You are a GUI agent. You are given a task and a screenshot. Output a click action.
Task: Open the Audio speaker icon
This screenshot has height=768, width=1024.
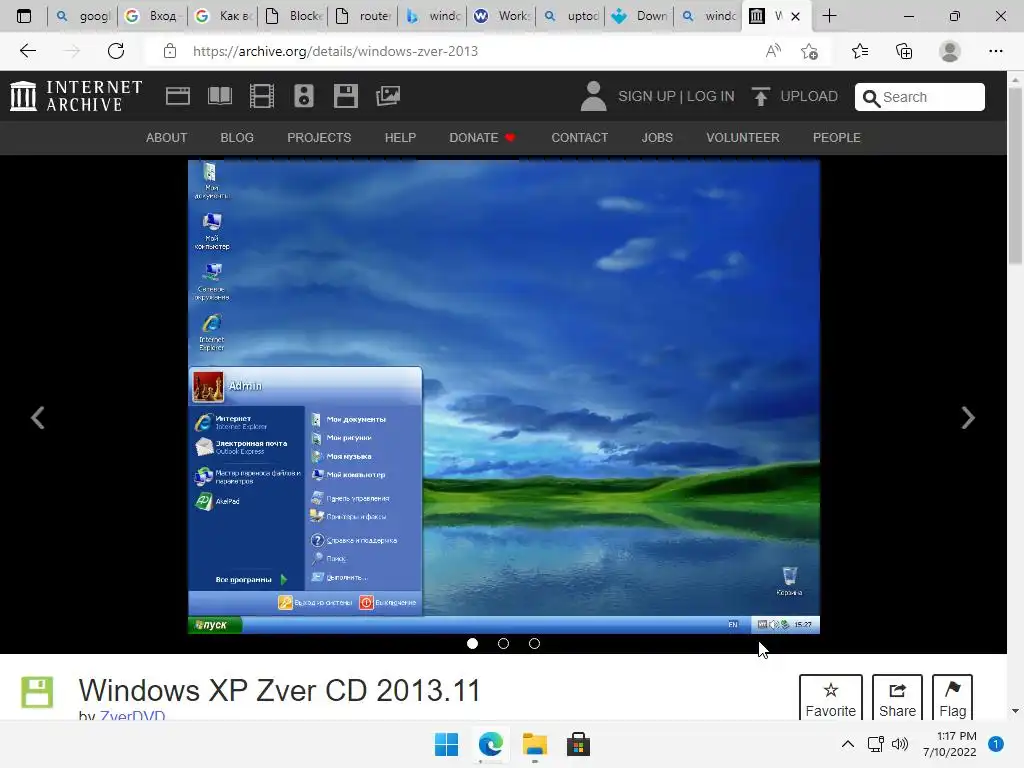[304, 96]
